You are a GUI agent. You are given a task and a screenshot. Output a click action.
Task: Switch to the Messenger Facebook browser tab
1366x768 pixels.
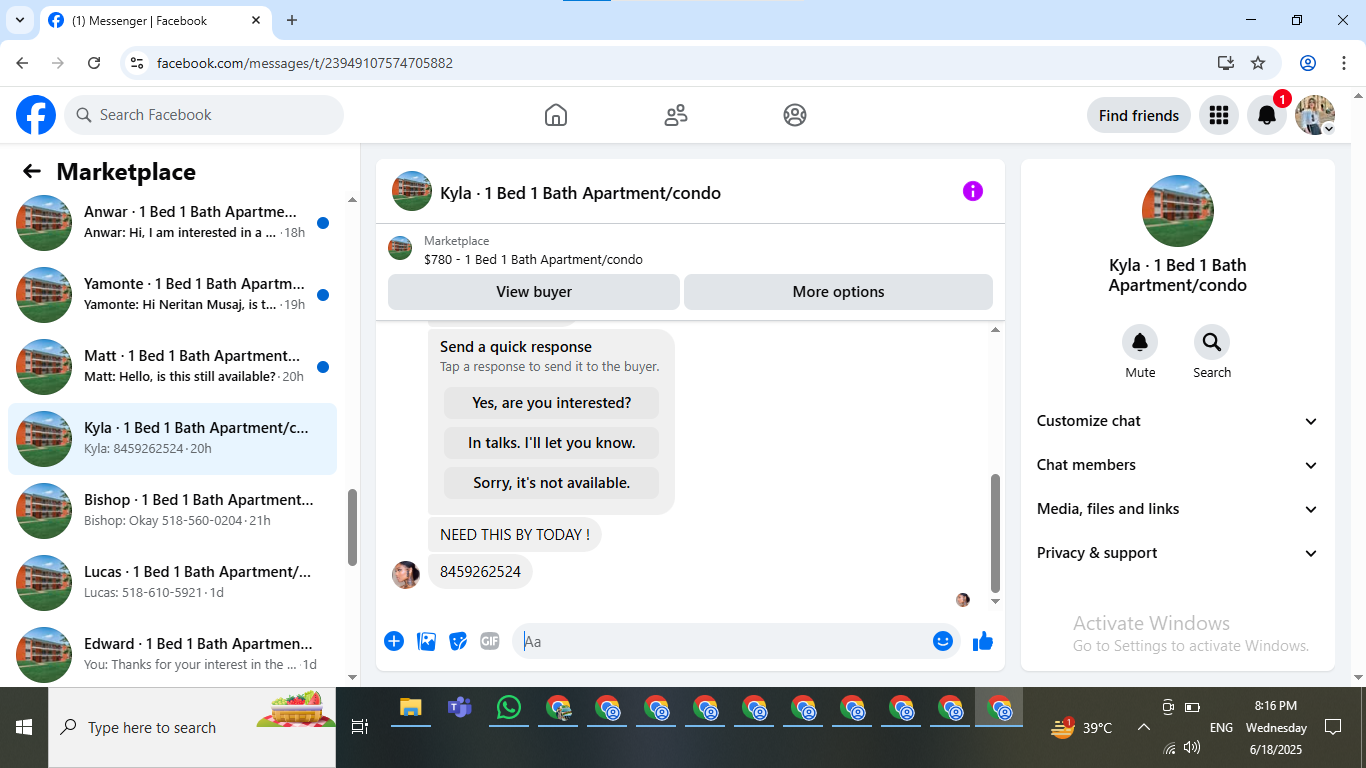(155, 21)
